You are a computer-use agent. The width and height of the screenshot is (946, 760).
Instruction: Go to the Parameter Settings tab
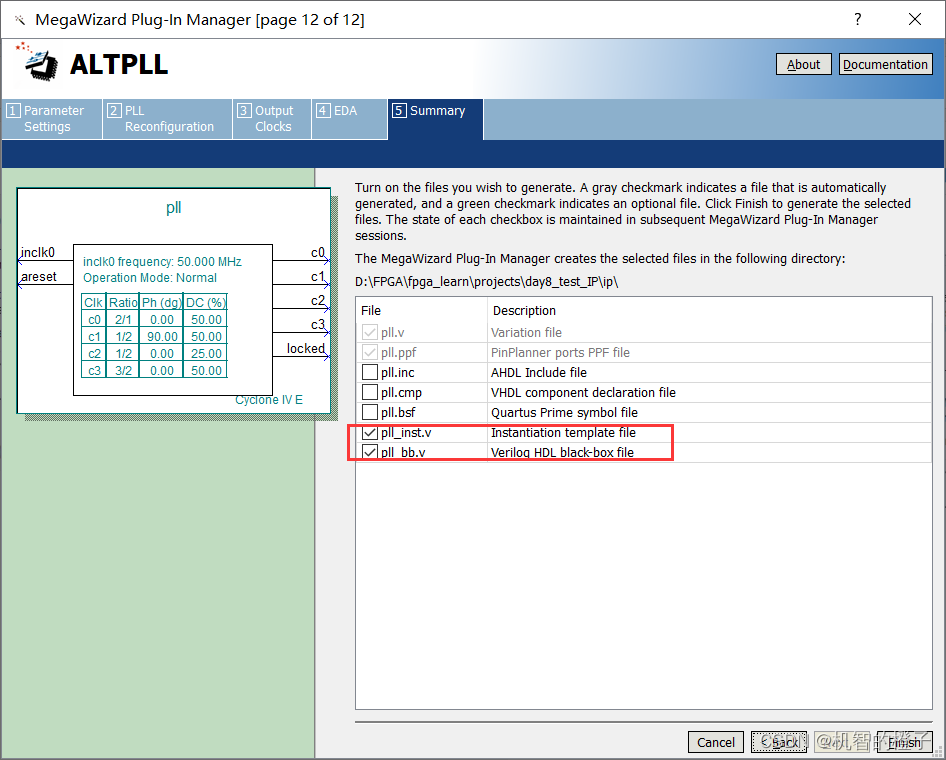coord(52,119)
